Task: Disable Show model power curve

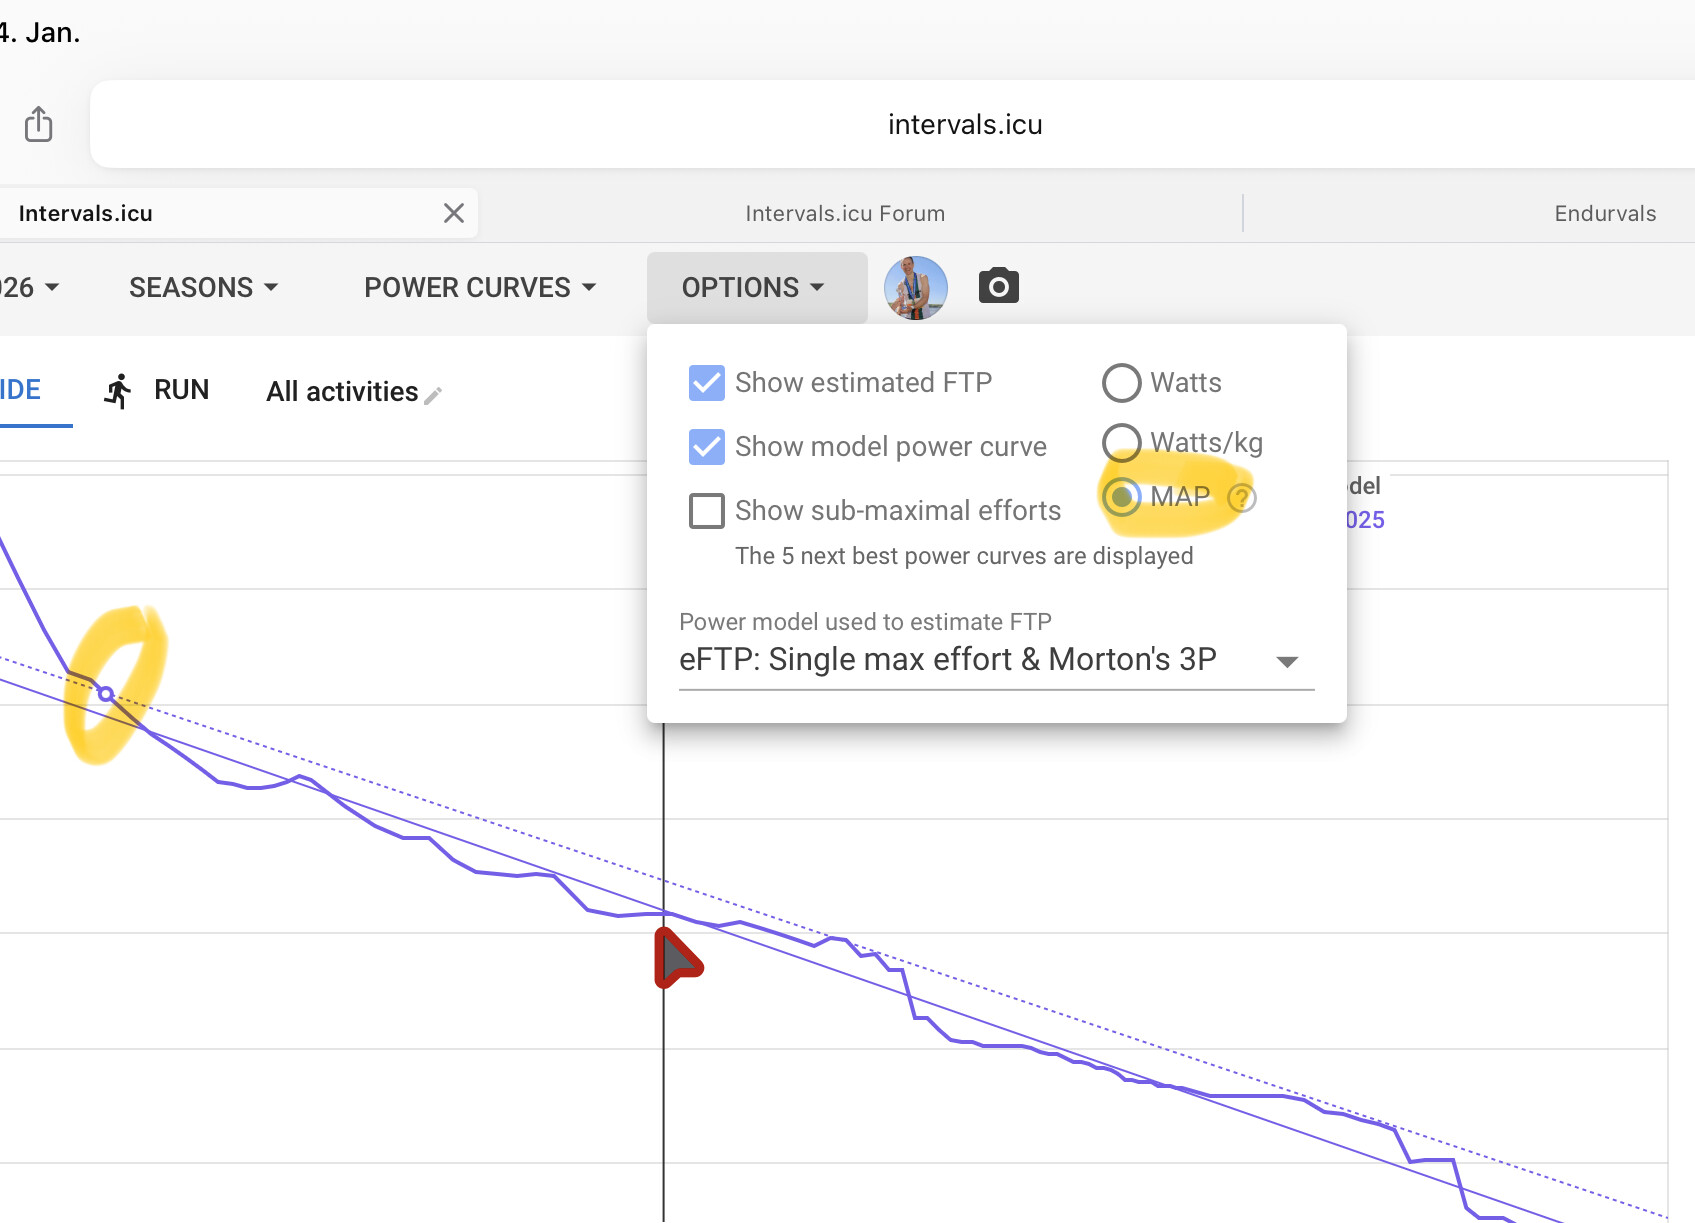Action: (707, 447)
